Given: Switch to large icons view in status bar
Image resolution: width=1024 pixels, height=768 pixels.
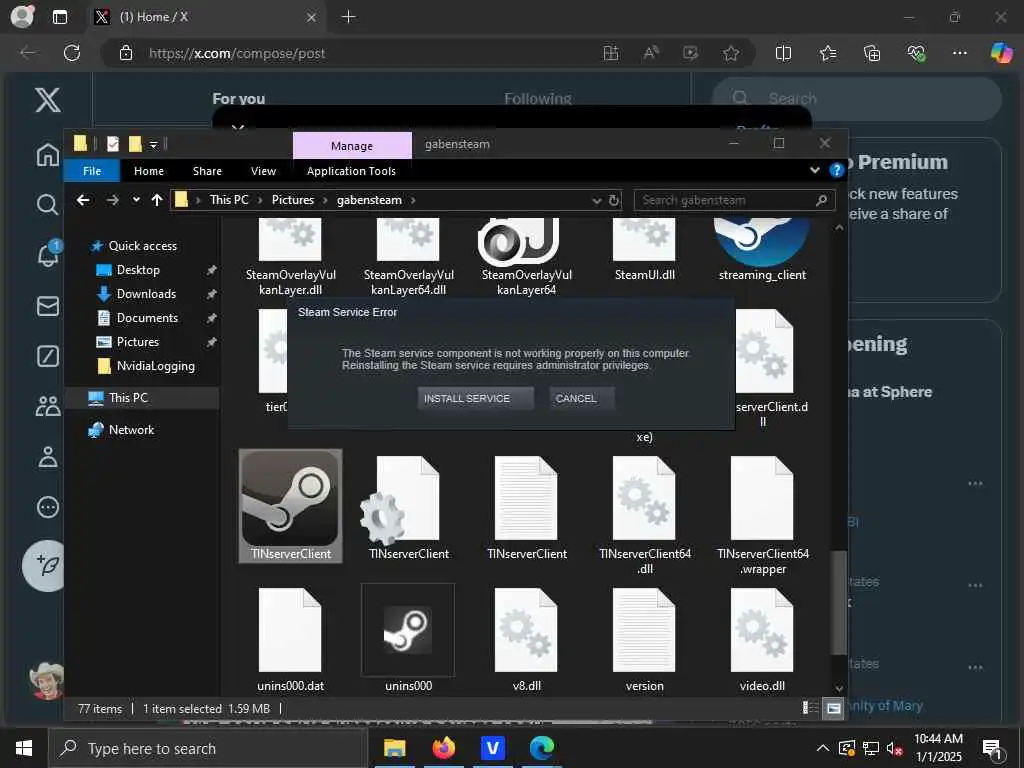Looking at the screenshot, I should (833, 708).
